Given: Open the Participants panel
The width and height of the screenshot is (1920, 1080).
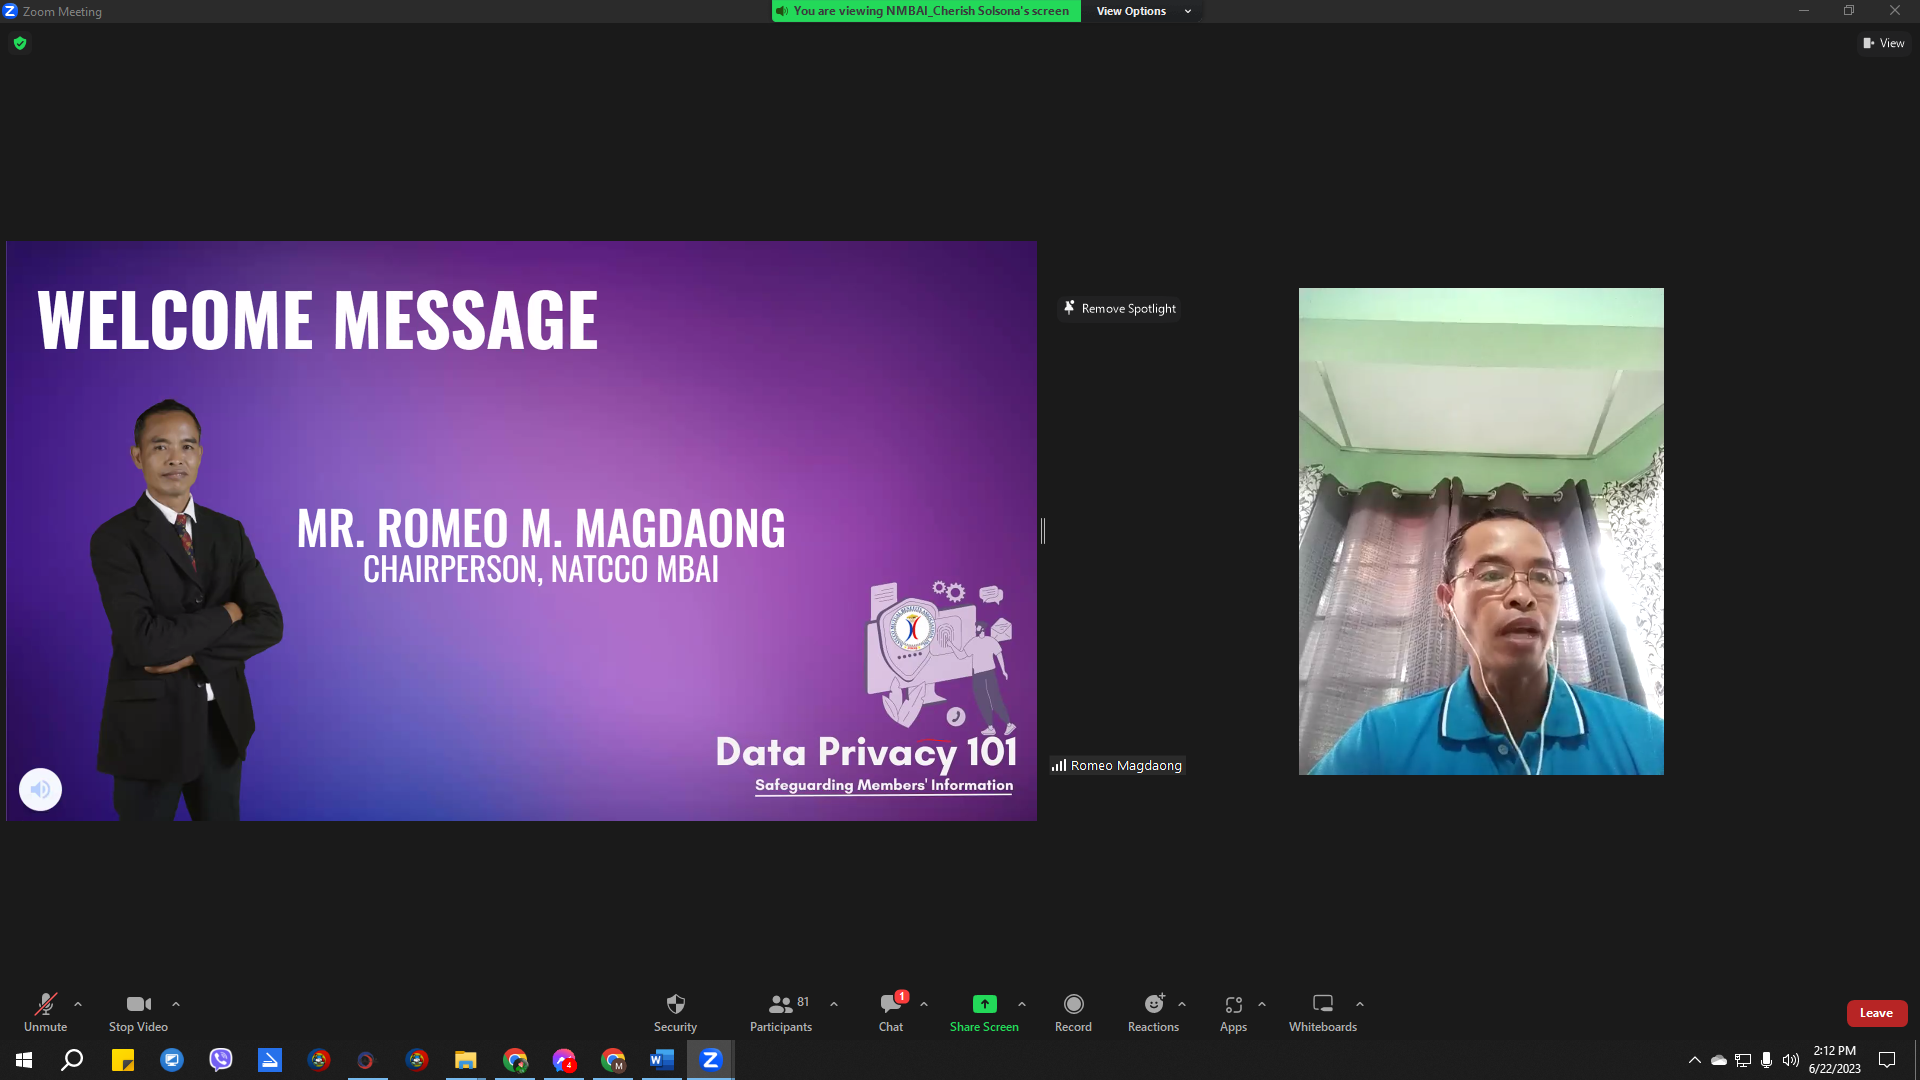Looking at the screenshot, I should (781, 1012).
